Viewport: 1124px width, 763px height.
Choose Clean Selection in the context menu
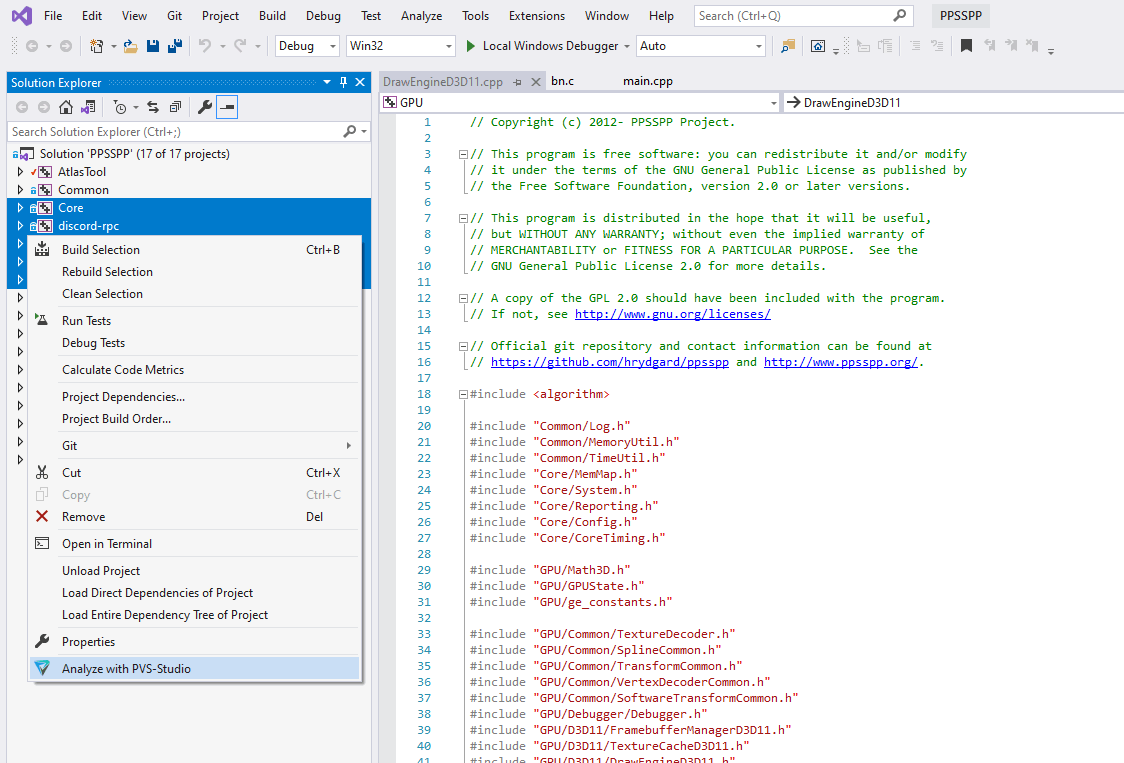[x=194, y=294]
